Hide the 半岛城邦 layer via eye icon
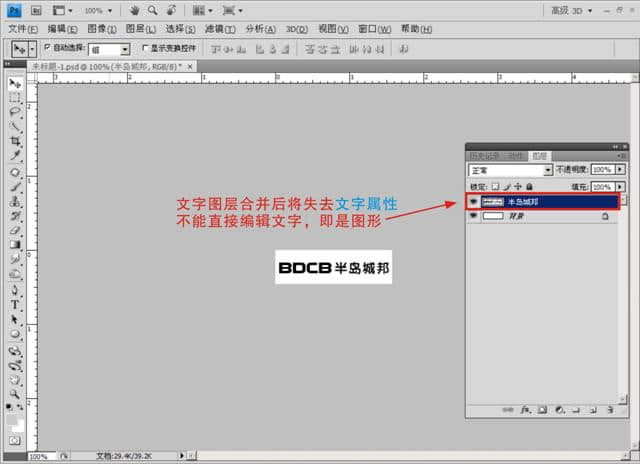 coord(473,201)
